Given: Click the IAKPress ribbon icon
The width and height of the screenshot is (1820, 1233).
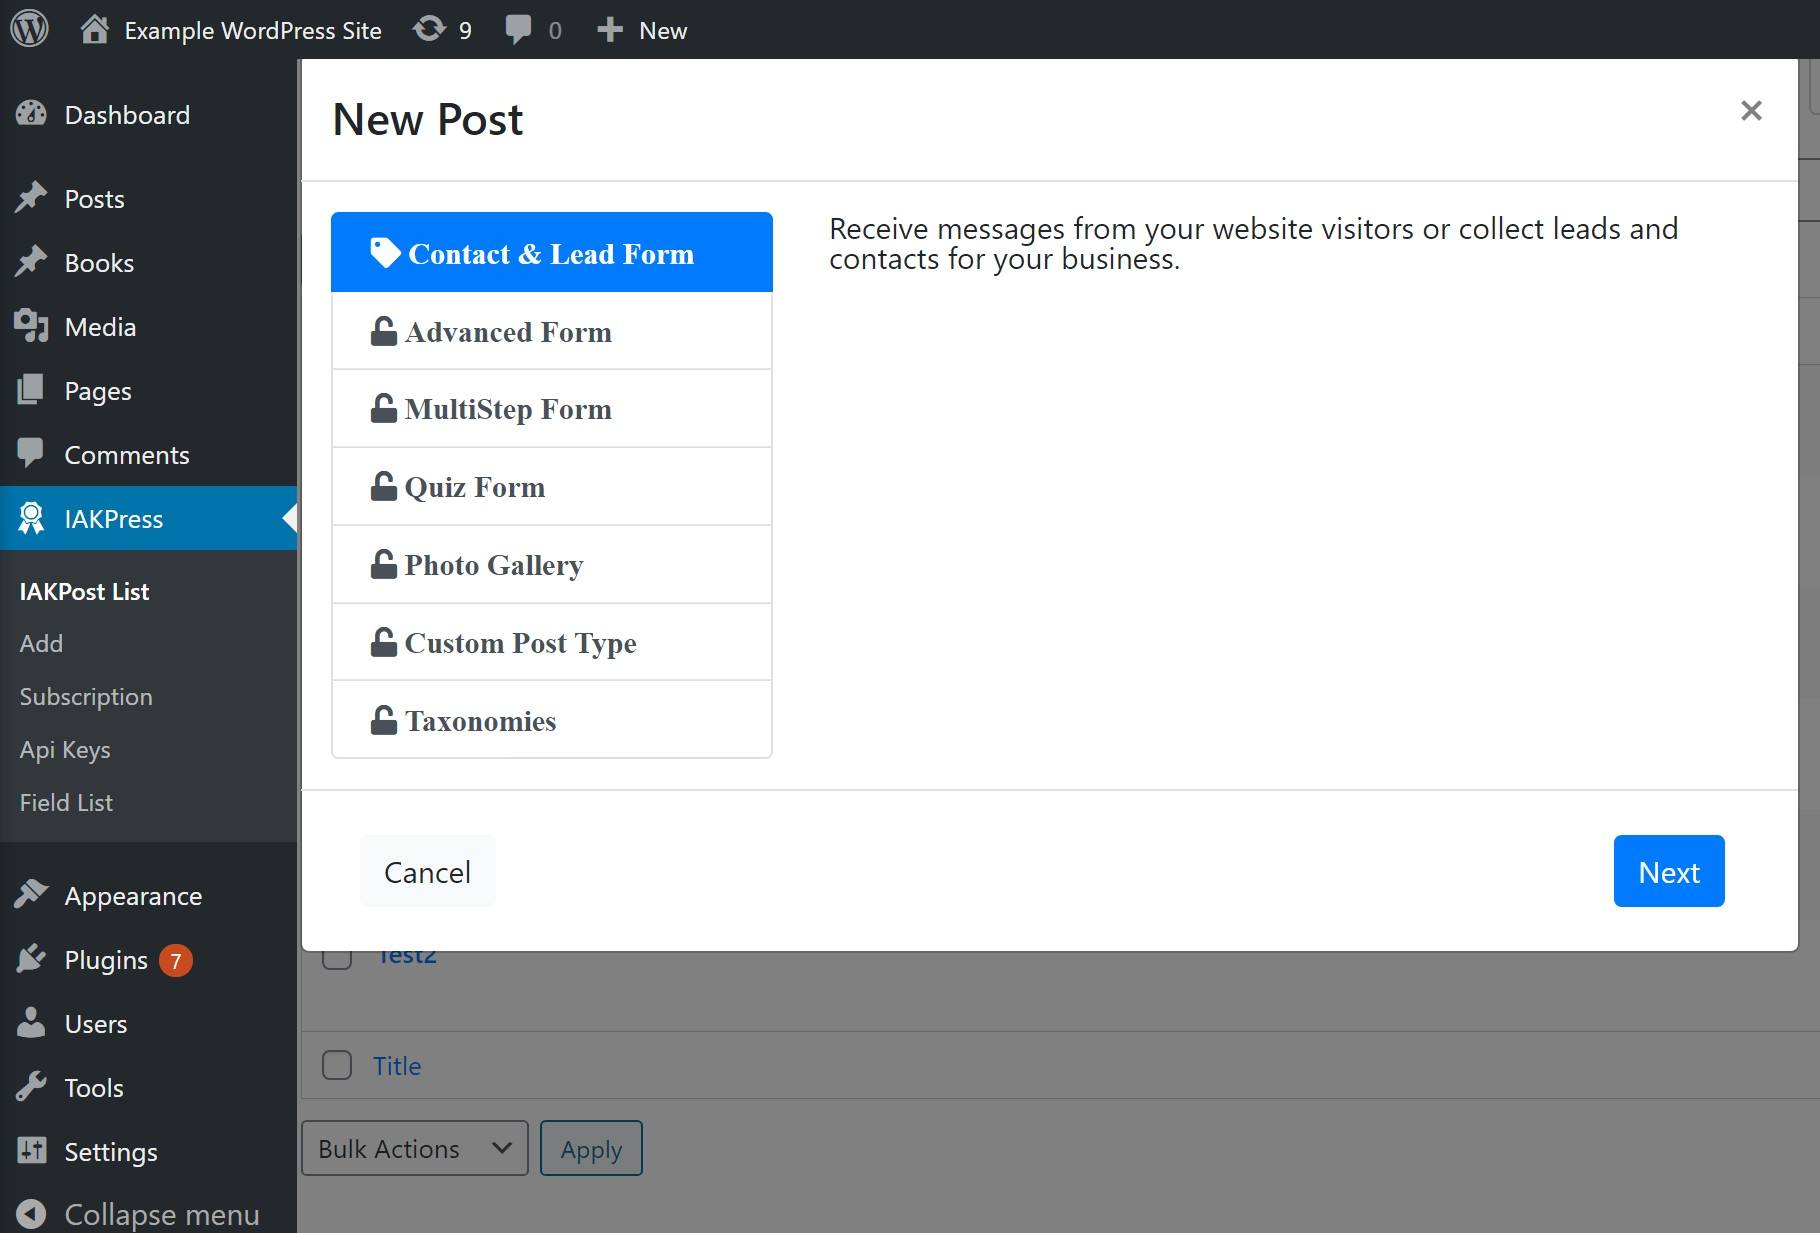Looking at the screenshot, I should [x=31, y=518].
